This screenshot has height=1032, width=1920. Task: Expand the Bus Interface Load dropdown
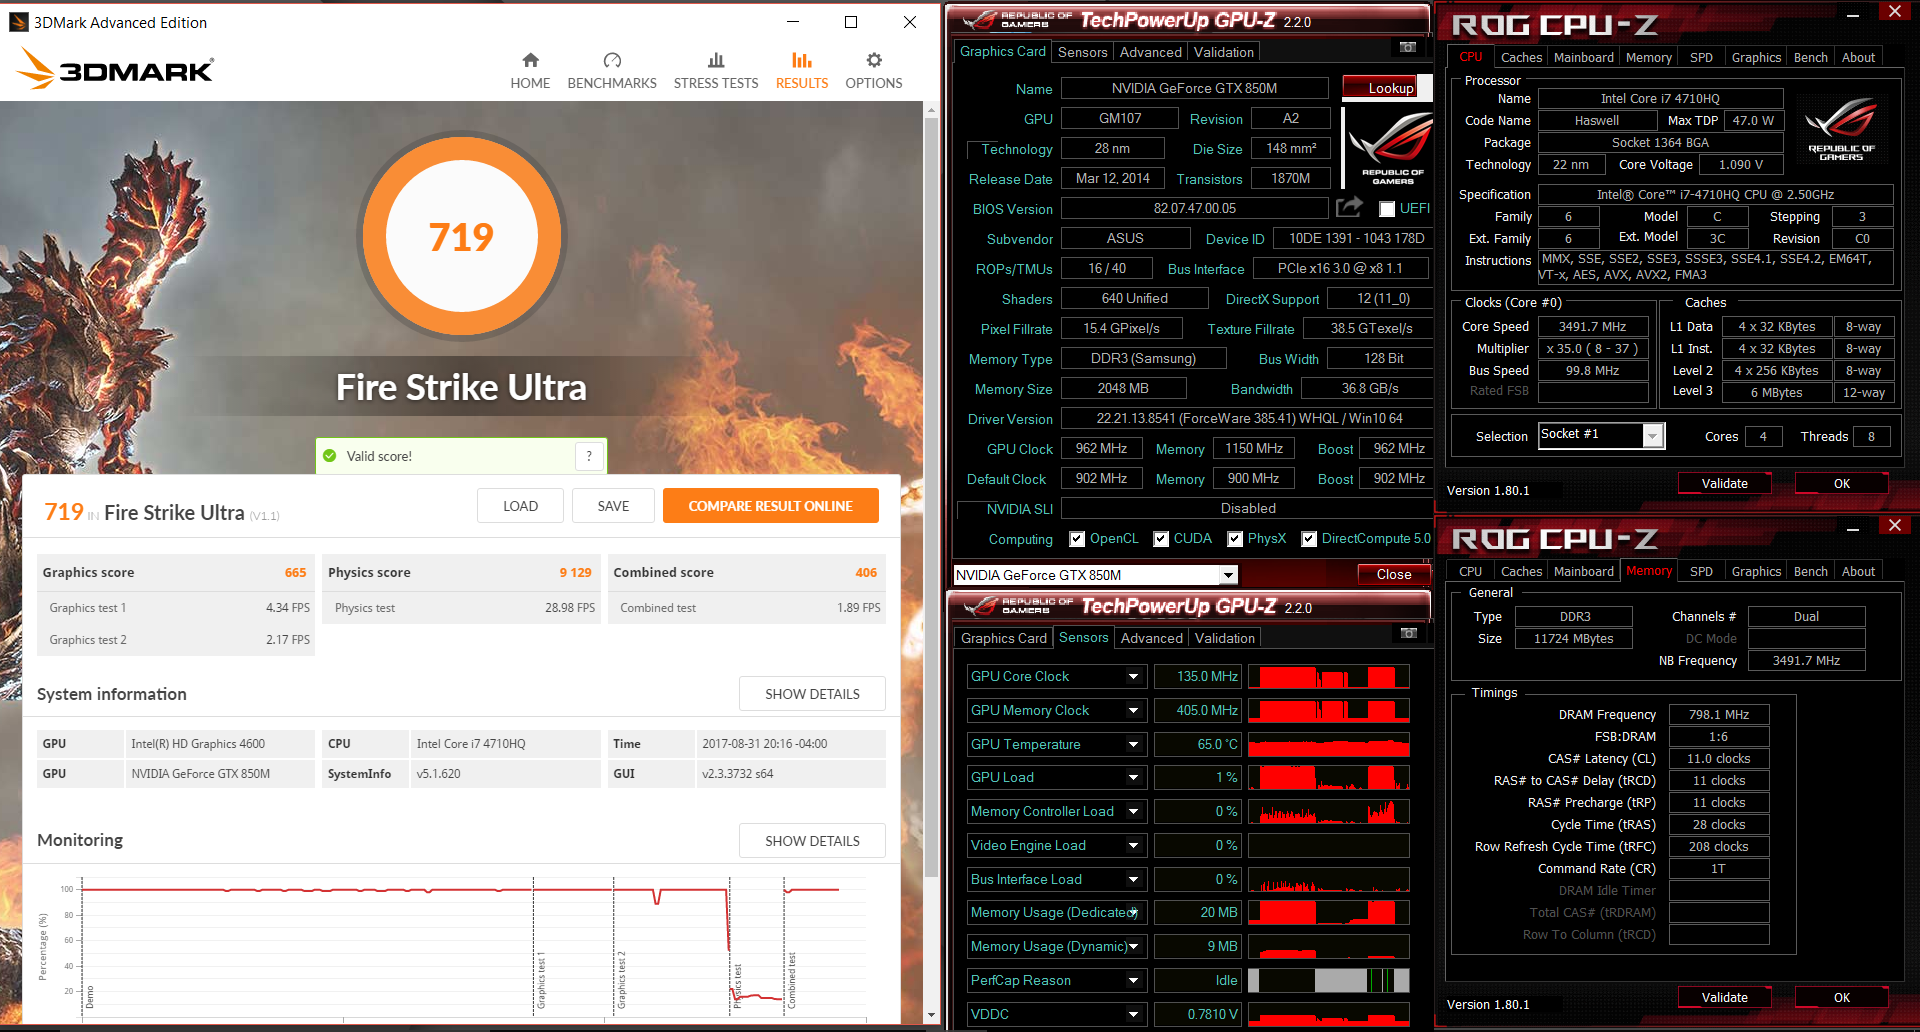click(1133, 880)
